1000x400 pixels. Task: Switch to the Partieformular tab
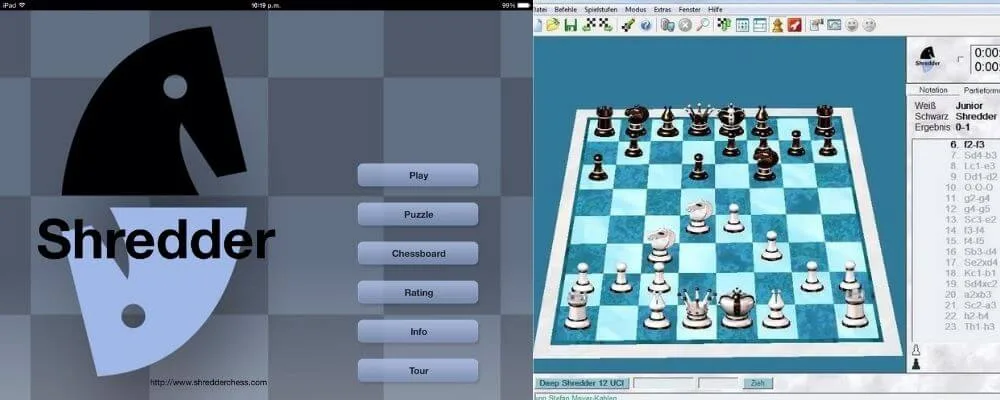[980, 90]
